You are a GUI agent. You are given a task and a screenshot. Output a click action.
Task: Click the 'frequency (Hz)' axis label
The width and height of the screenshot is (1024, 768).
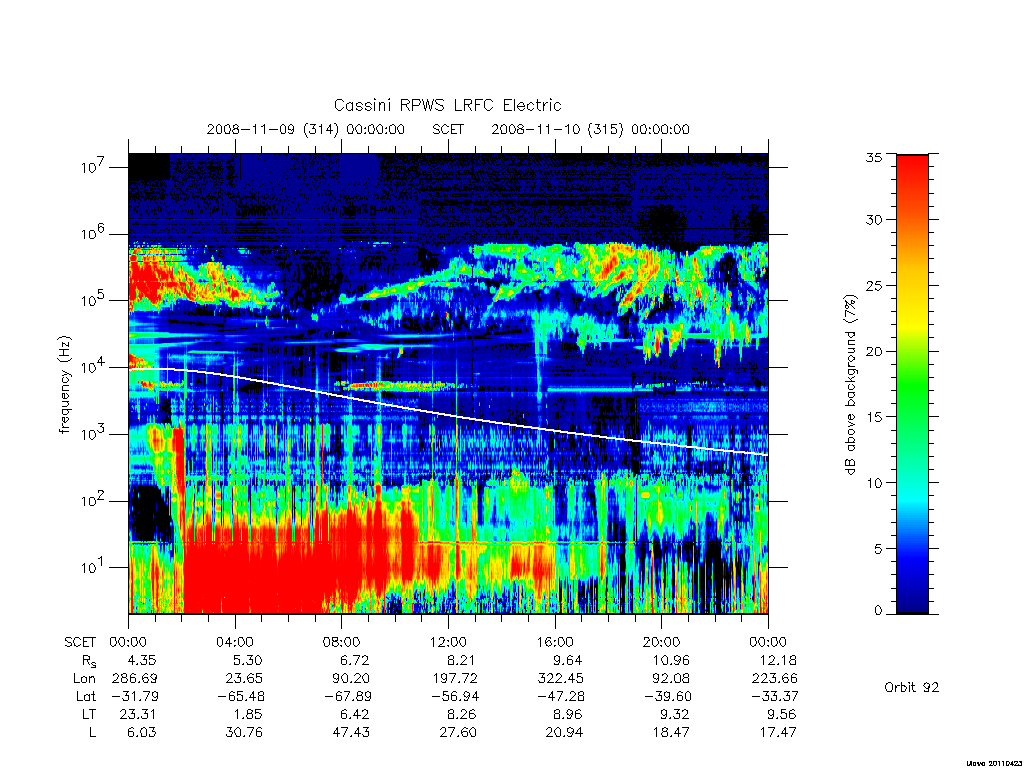tap(63, 385)
